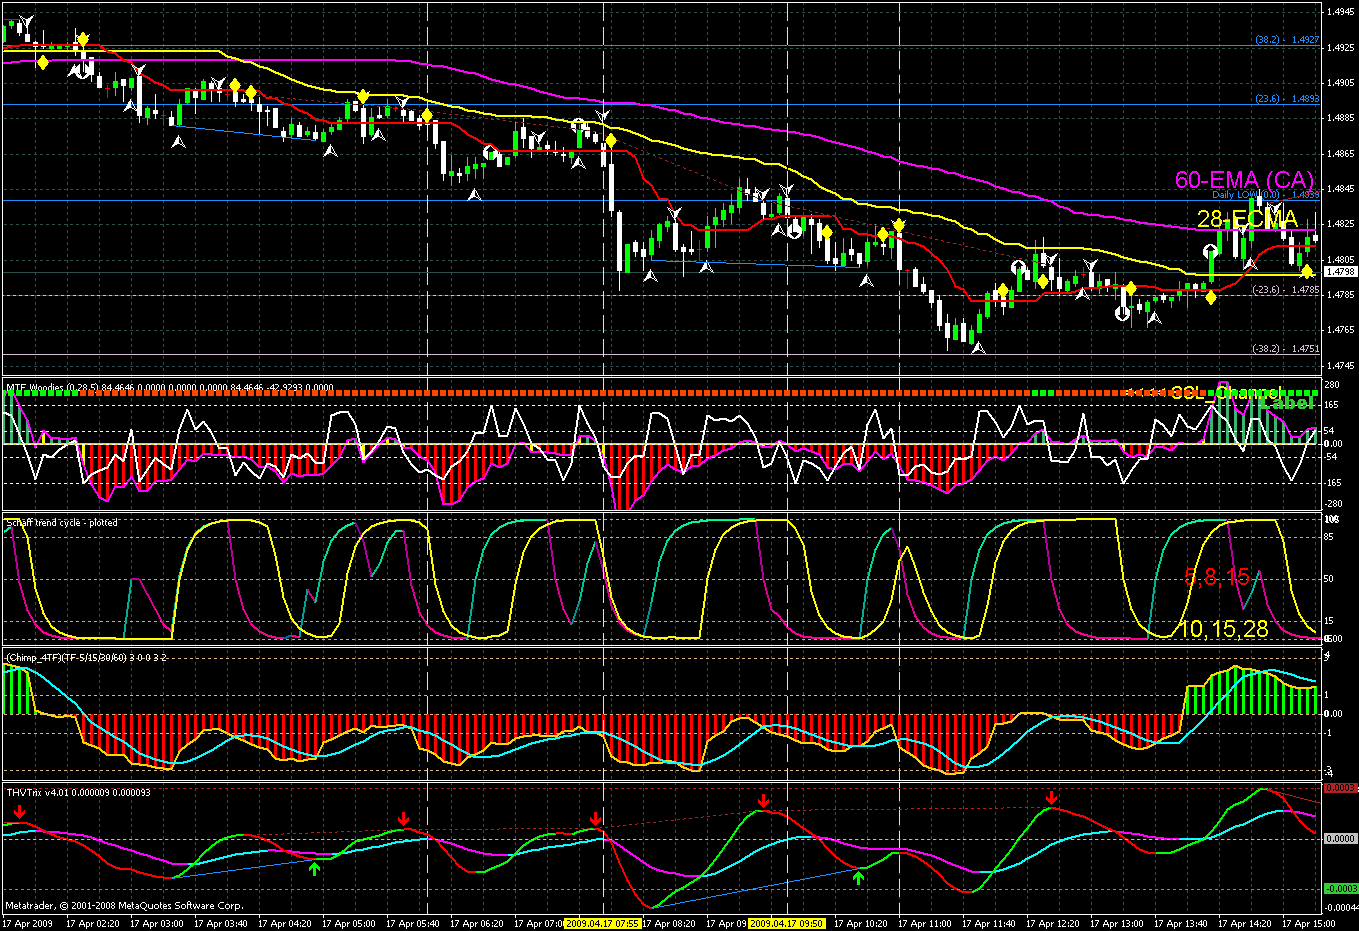This screenshot has height=931, width=1359.
Task: Click the 17 Apr 15:00 time label
Action: (1311, 924)
